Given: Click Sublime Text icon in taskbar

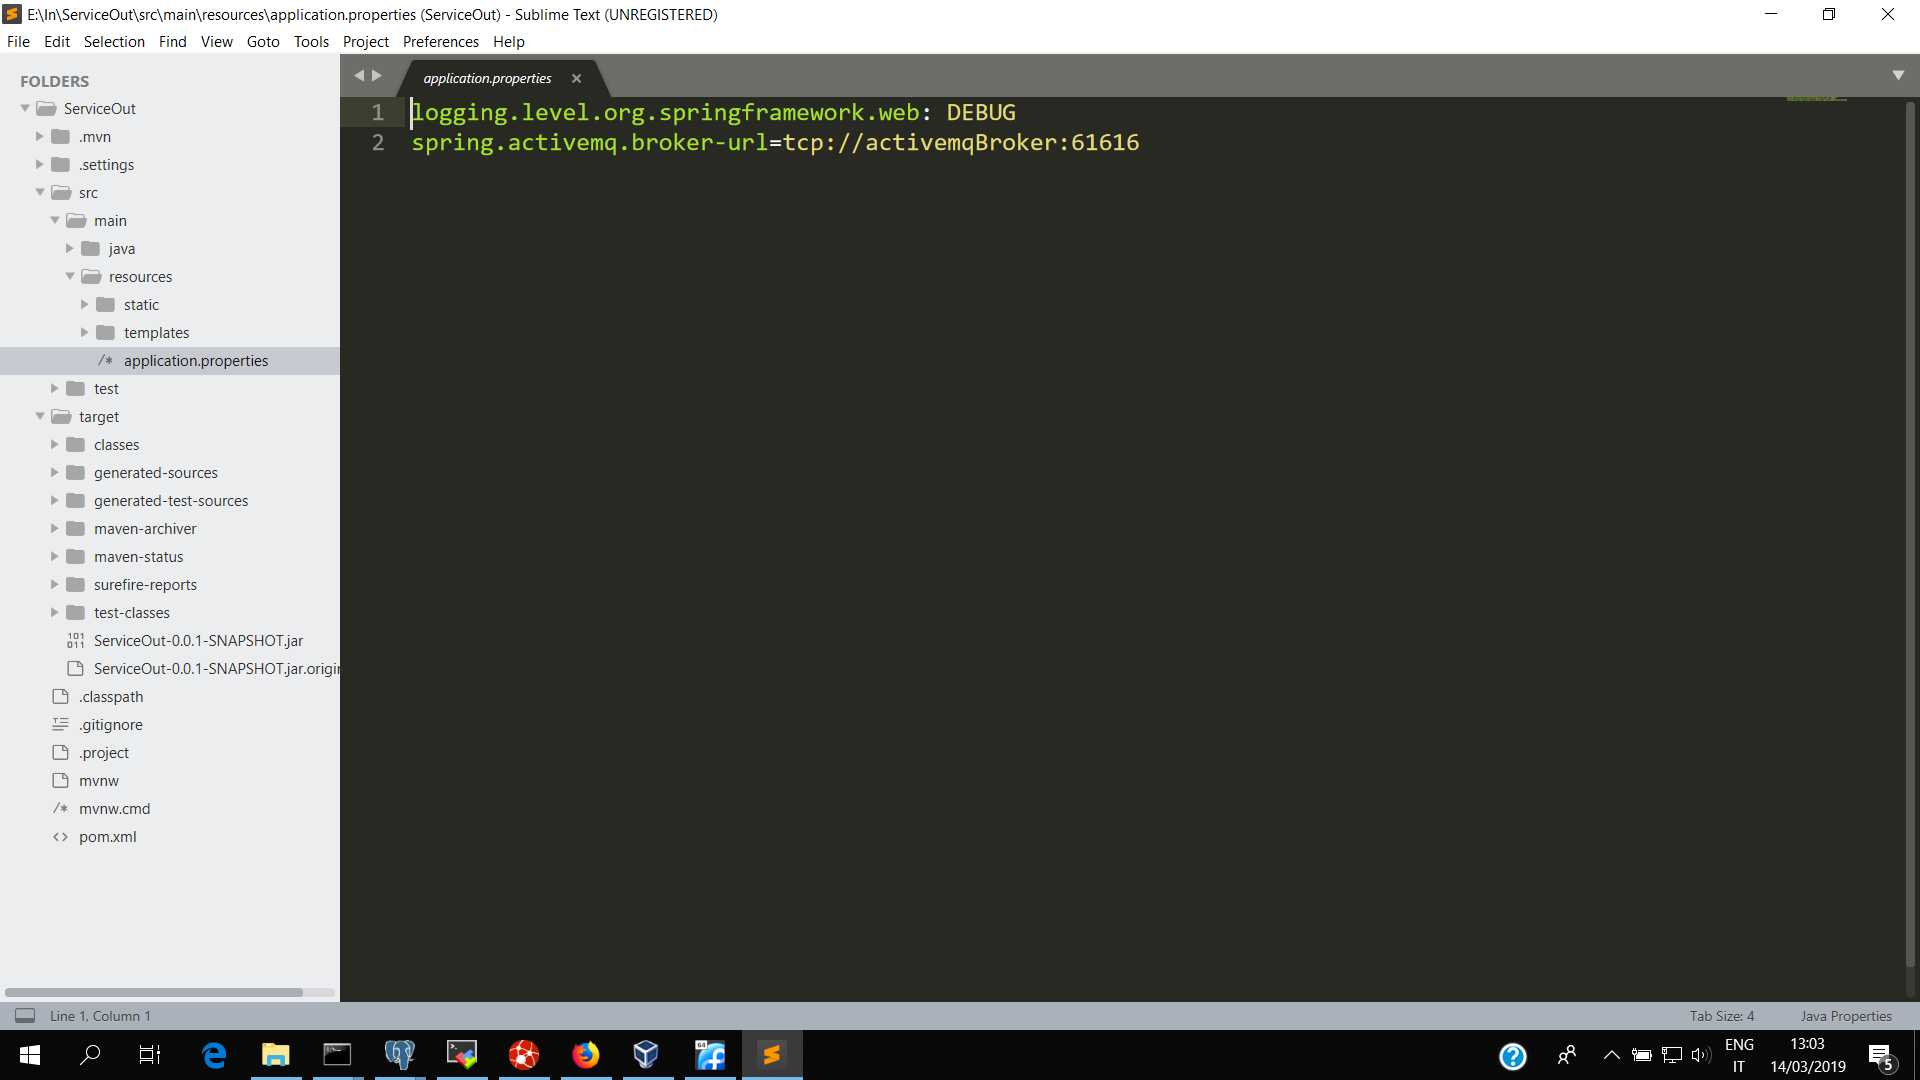Looking at the screenshot, I should pos(772,1055).
